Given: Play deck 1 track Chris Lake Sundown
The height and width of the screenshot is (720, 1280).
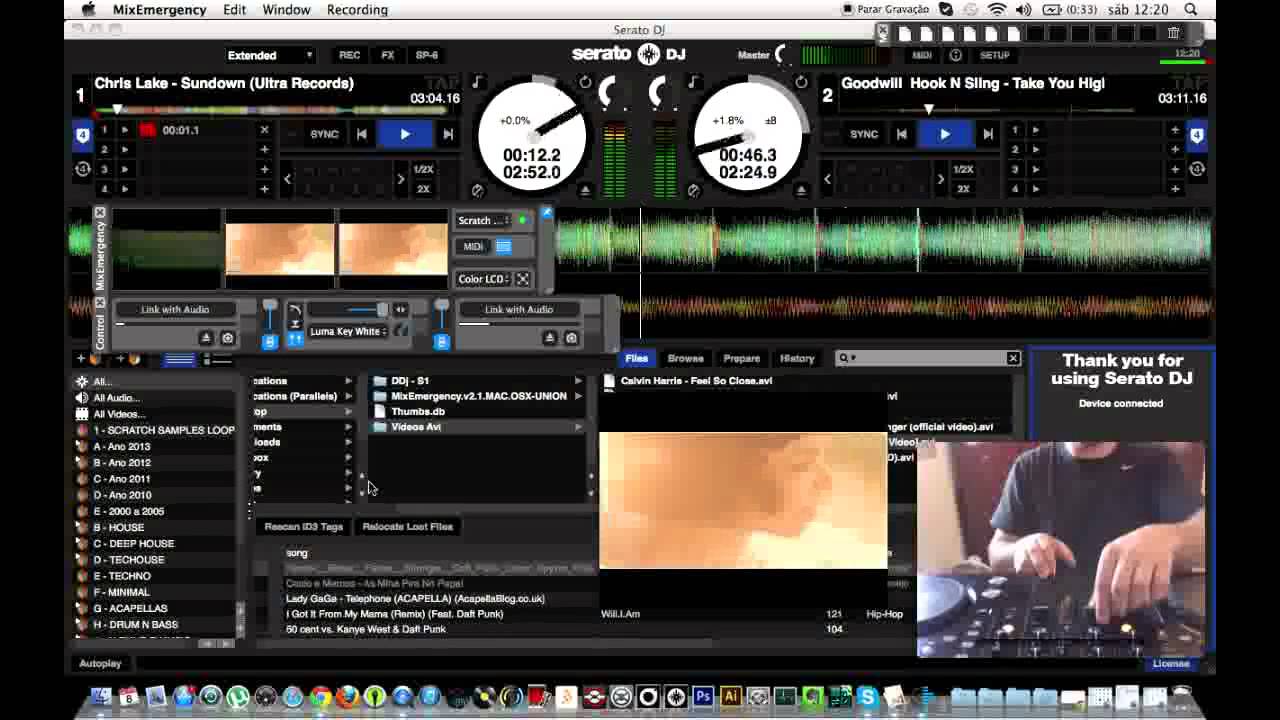Looking at the screenshot, I should tap(404, 134).
